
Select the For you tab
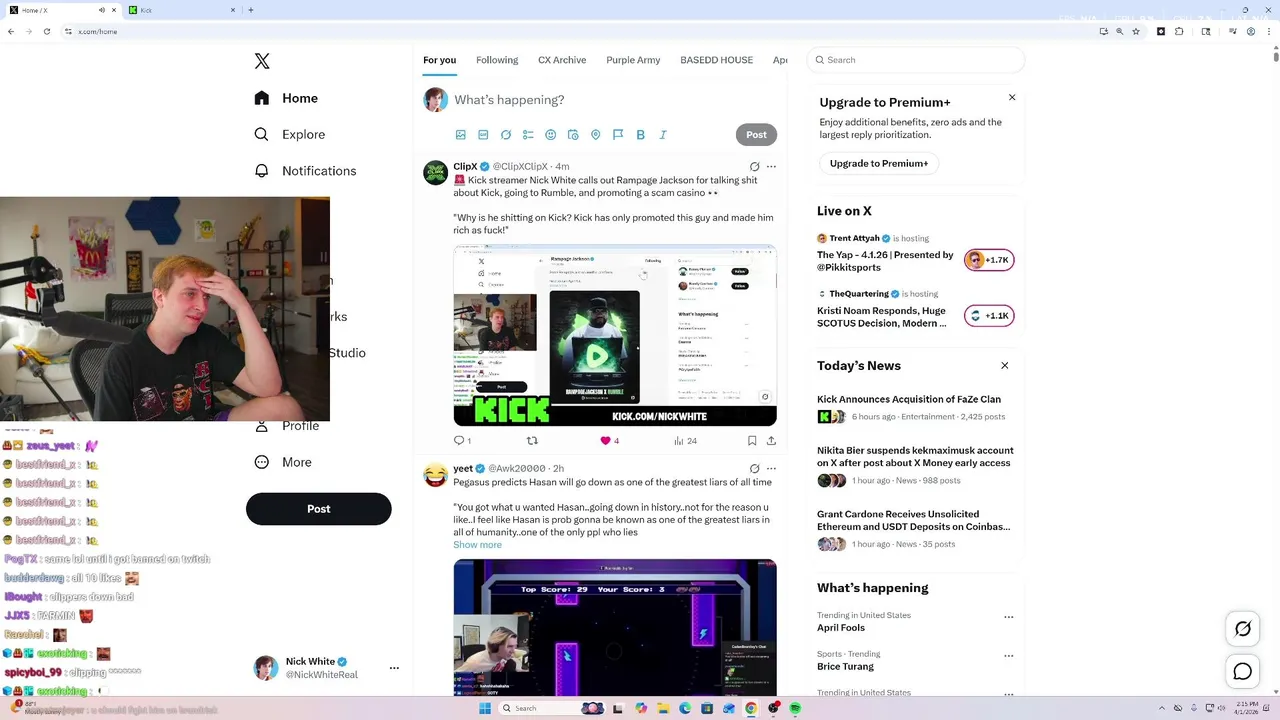tap(439, 60)
